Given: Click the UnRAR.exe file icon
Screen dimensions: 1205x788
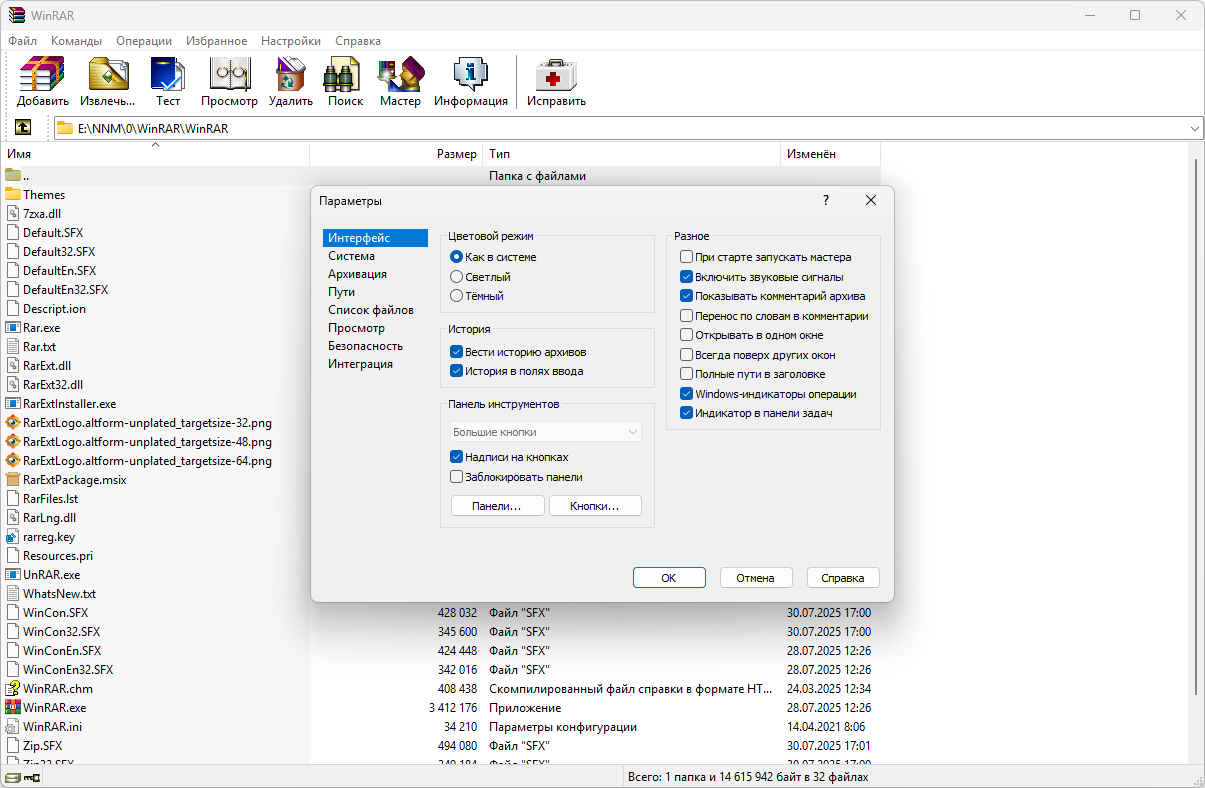Looking at the screenshot, I should click(13, 574).
